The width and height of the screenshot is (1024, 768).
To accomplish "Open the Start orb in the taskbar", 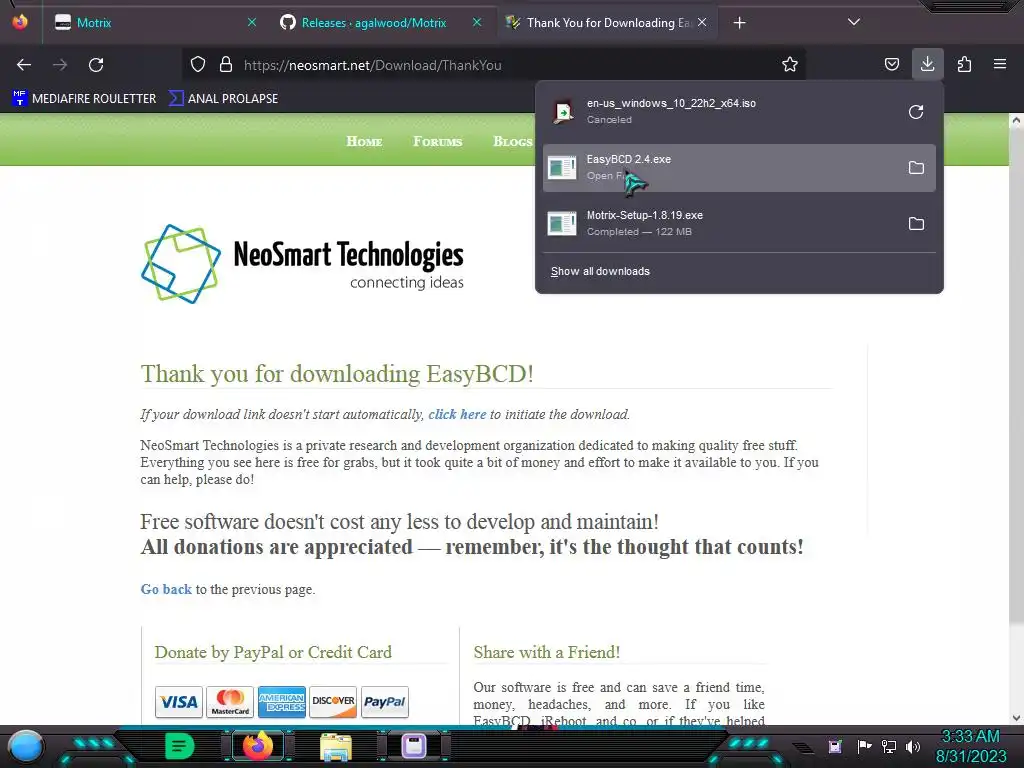I will [25, 746].
